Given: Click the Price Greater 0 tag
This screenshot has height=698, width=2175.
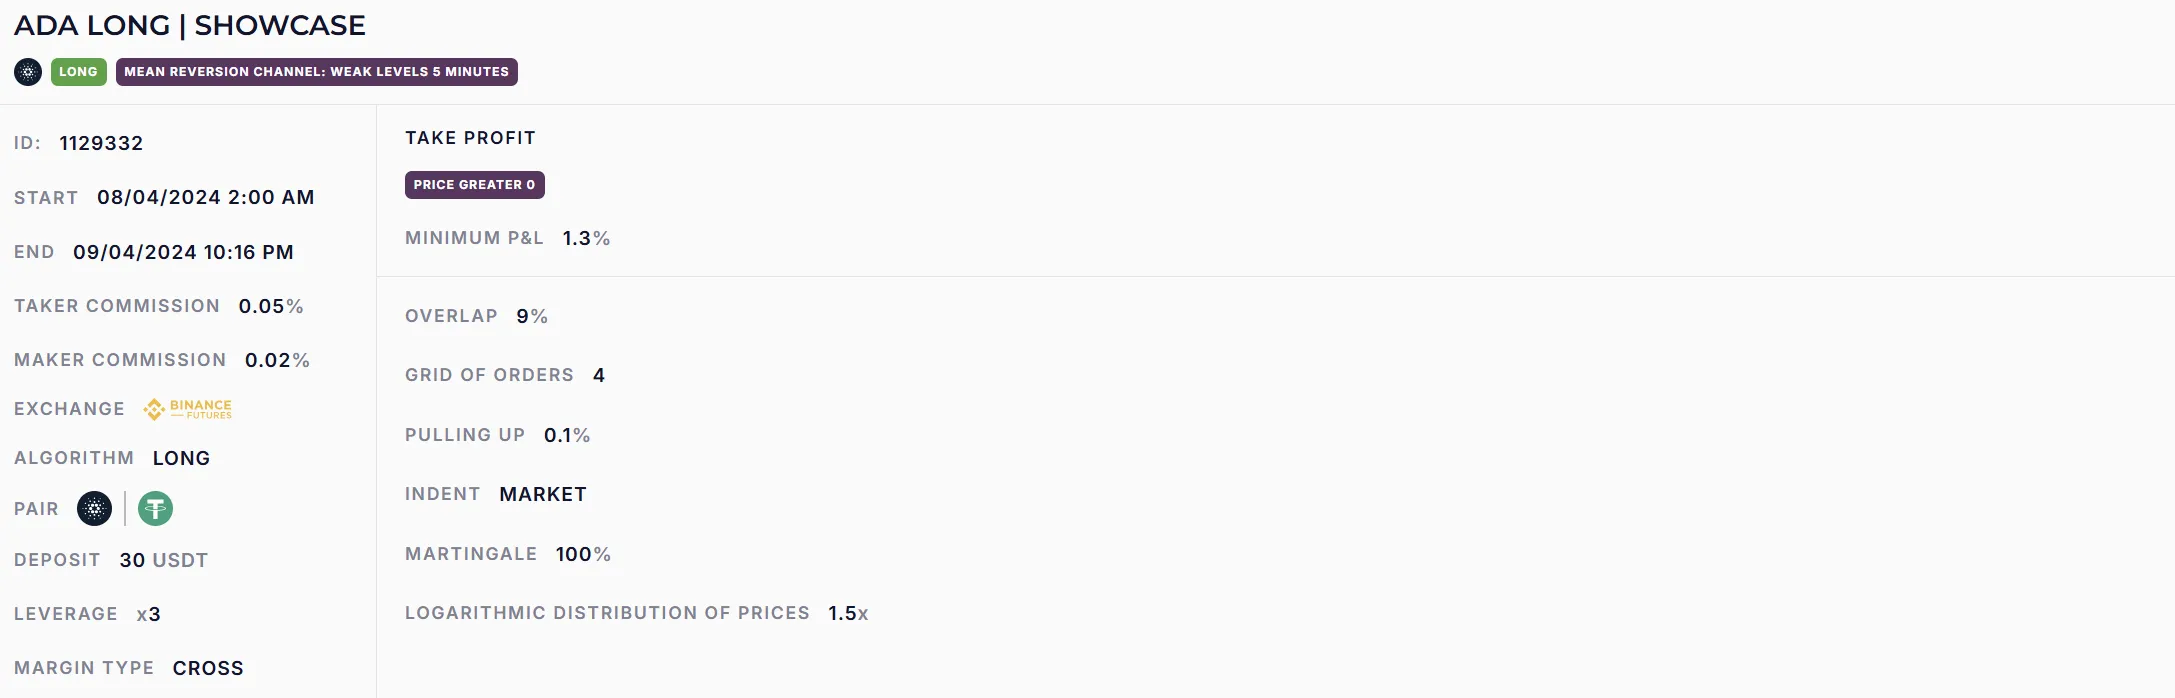Looking at the screenshot, I should [474, 185].
